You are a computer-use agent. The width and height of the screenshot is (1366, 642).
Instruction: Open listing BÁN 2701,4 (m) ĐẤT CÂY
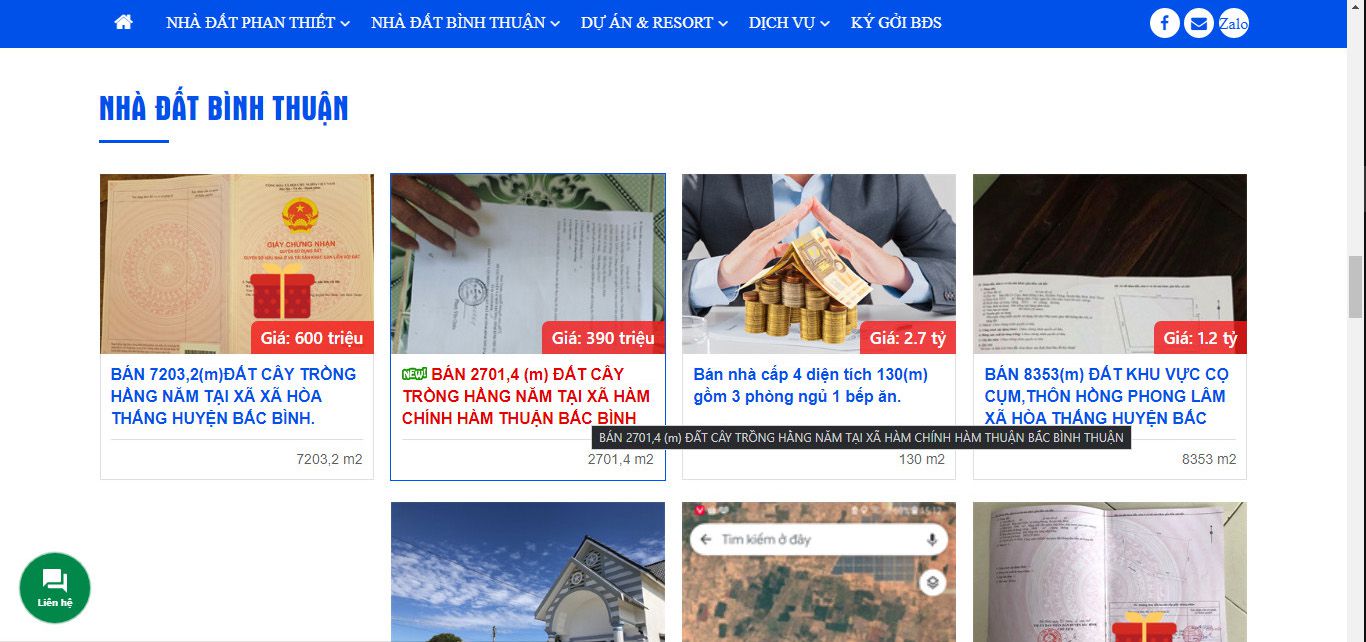pos(527,396)
